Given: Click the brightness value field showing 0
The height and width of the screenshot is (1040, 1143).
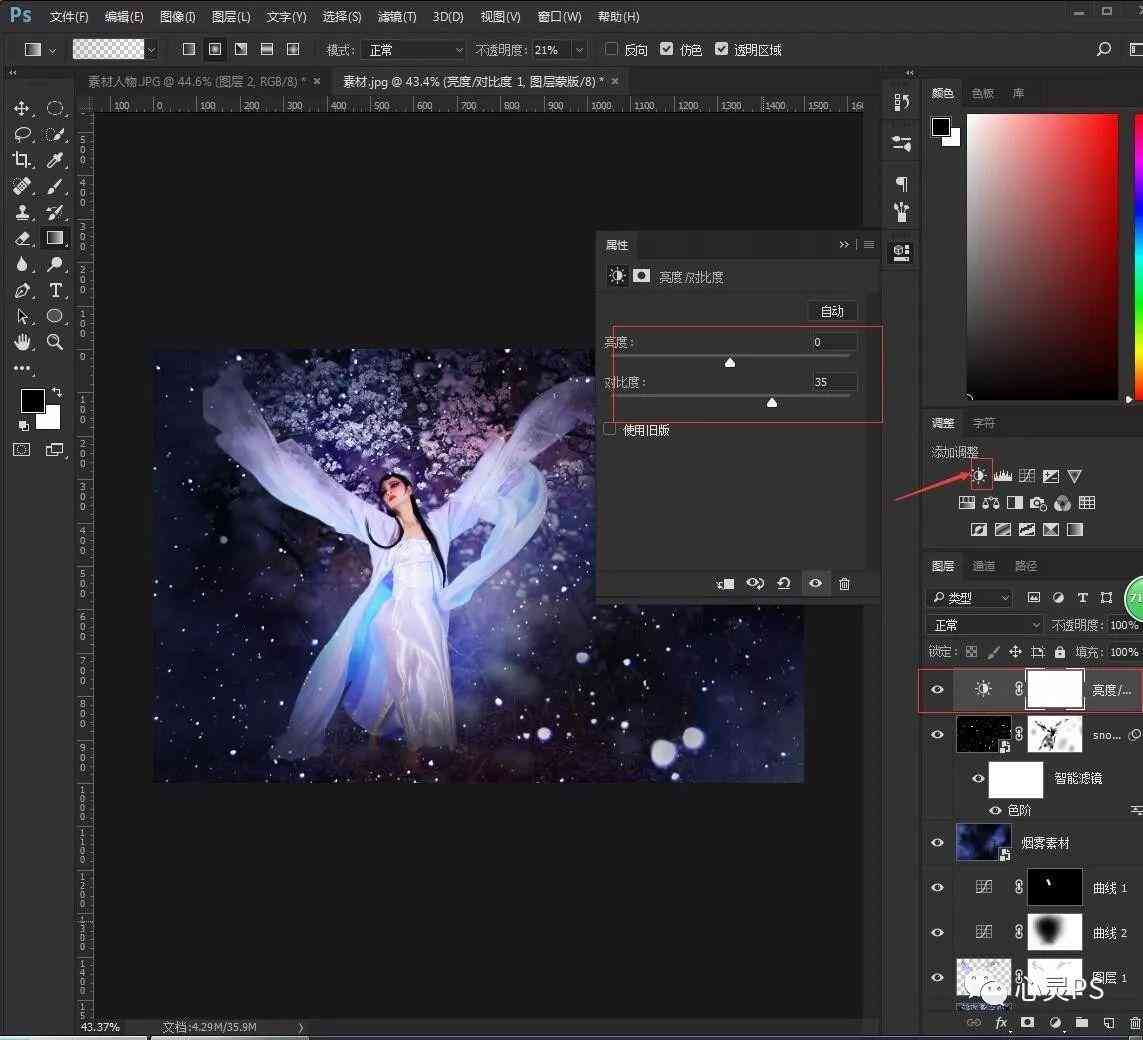Looking at the screenshot, I should click(x=833, y=342).
